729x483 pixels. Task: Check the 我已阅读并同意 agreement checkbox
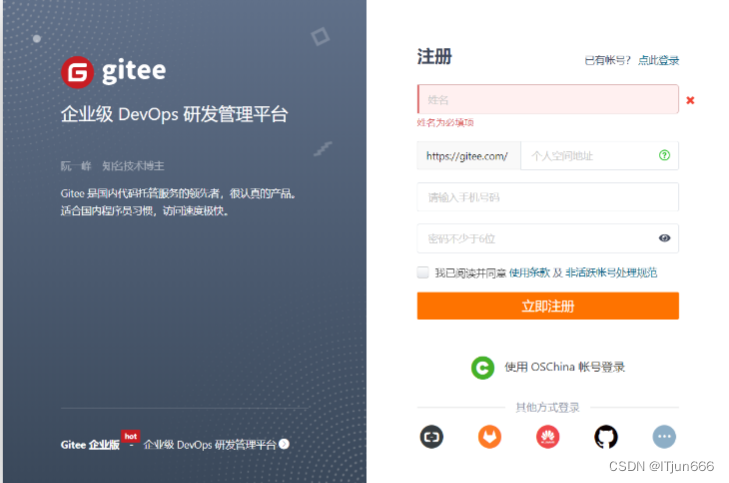[423, 272]
